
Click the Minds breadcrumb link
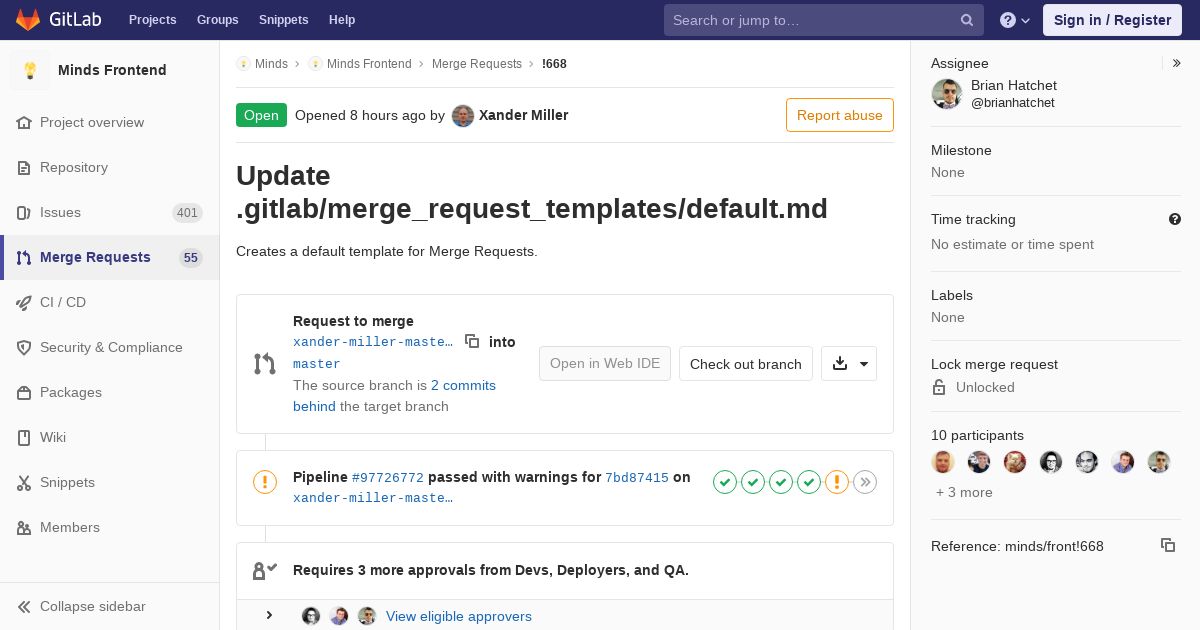[x=271, y=64]
